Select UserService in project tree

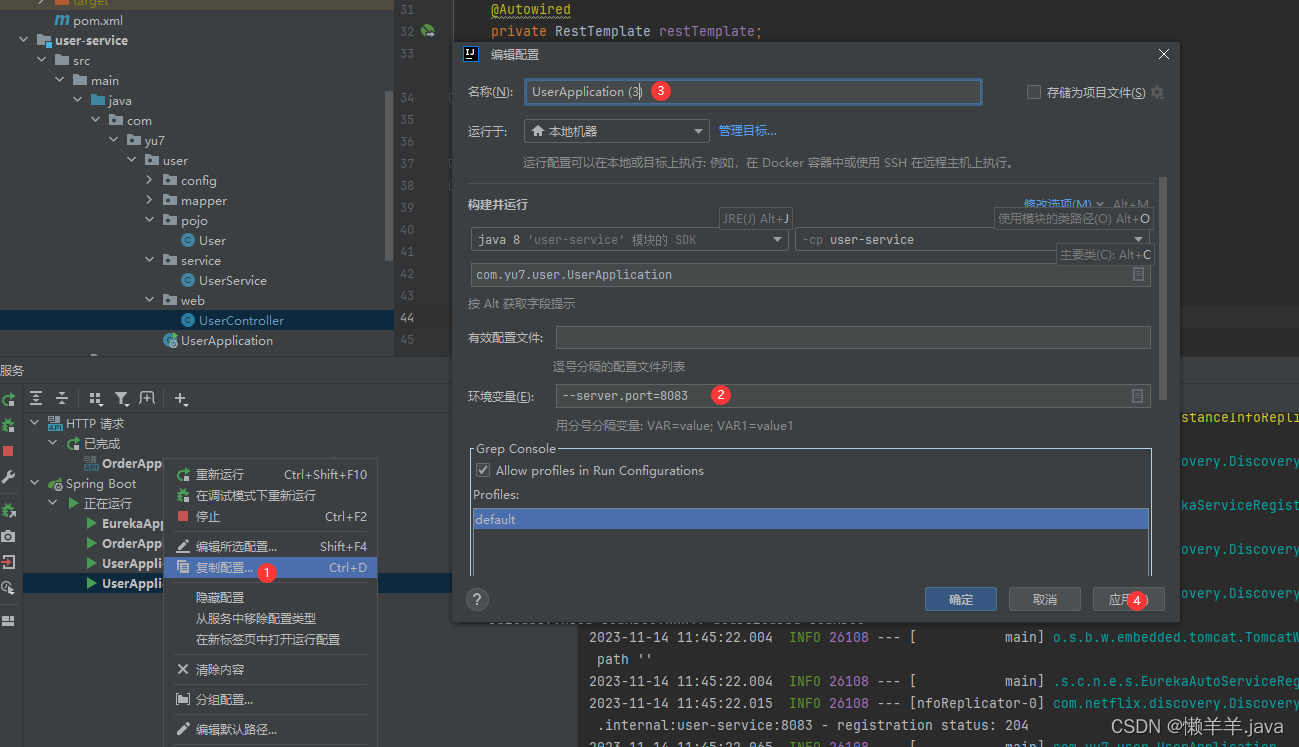[232, 280]
